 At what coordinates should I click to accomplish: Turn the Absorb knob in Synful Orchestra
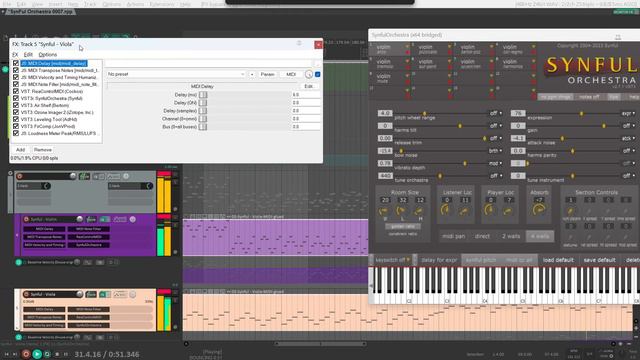pos(539,210)
